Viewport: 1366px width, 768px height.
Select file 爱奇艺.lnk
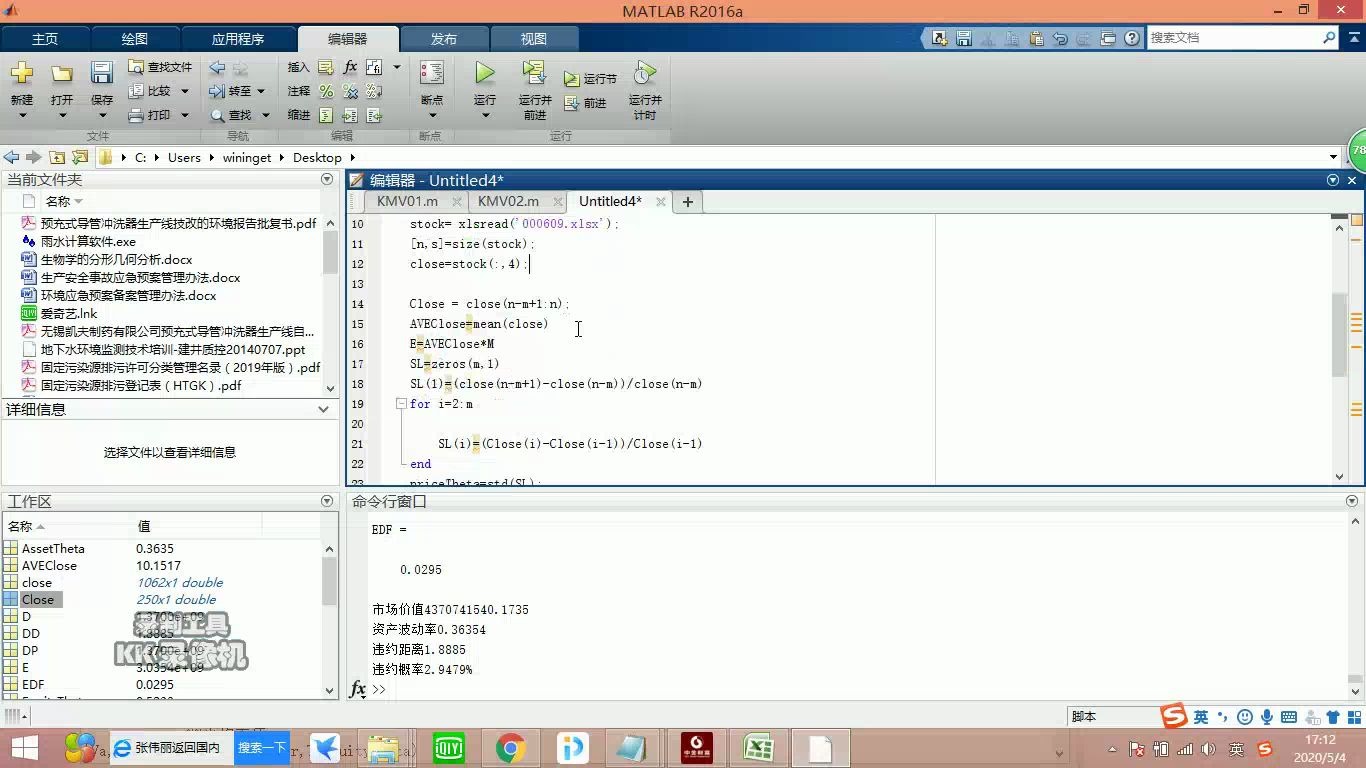click(x=68, y=313)
